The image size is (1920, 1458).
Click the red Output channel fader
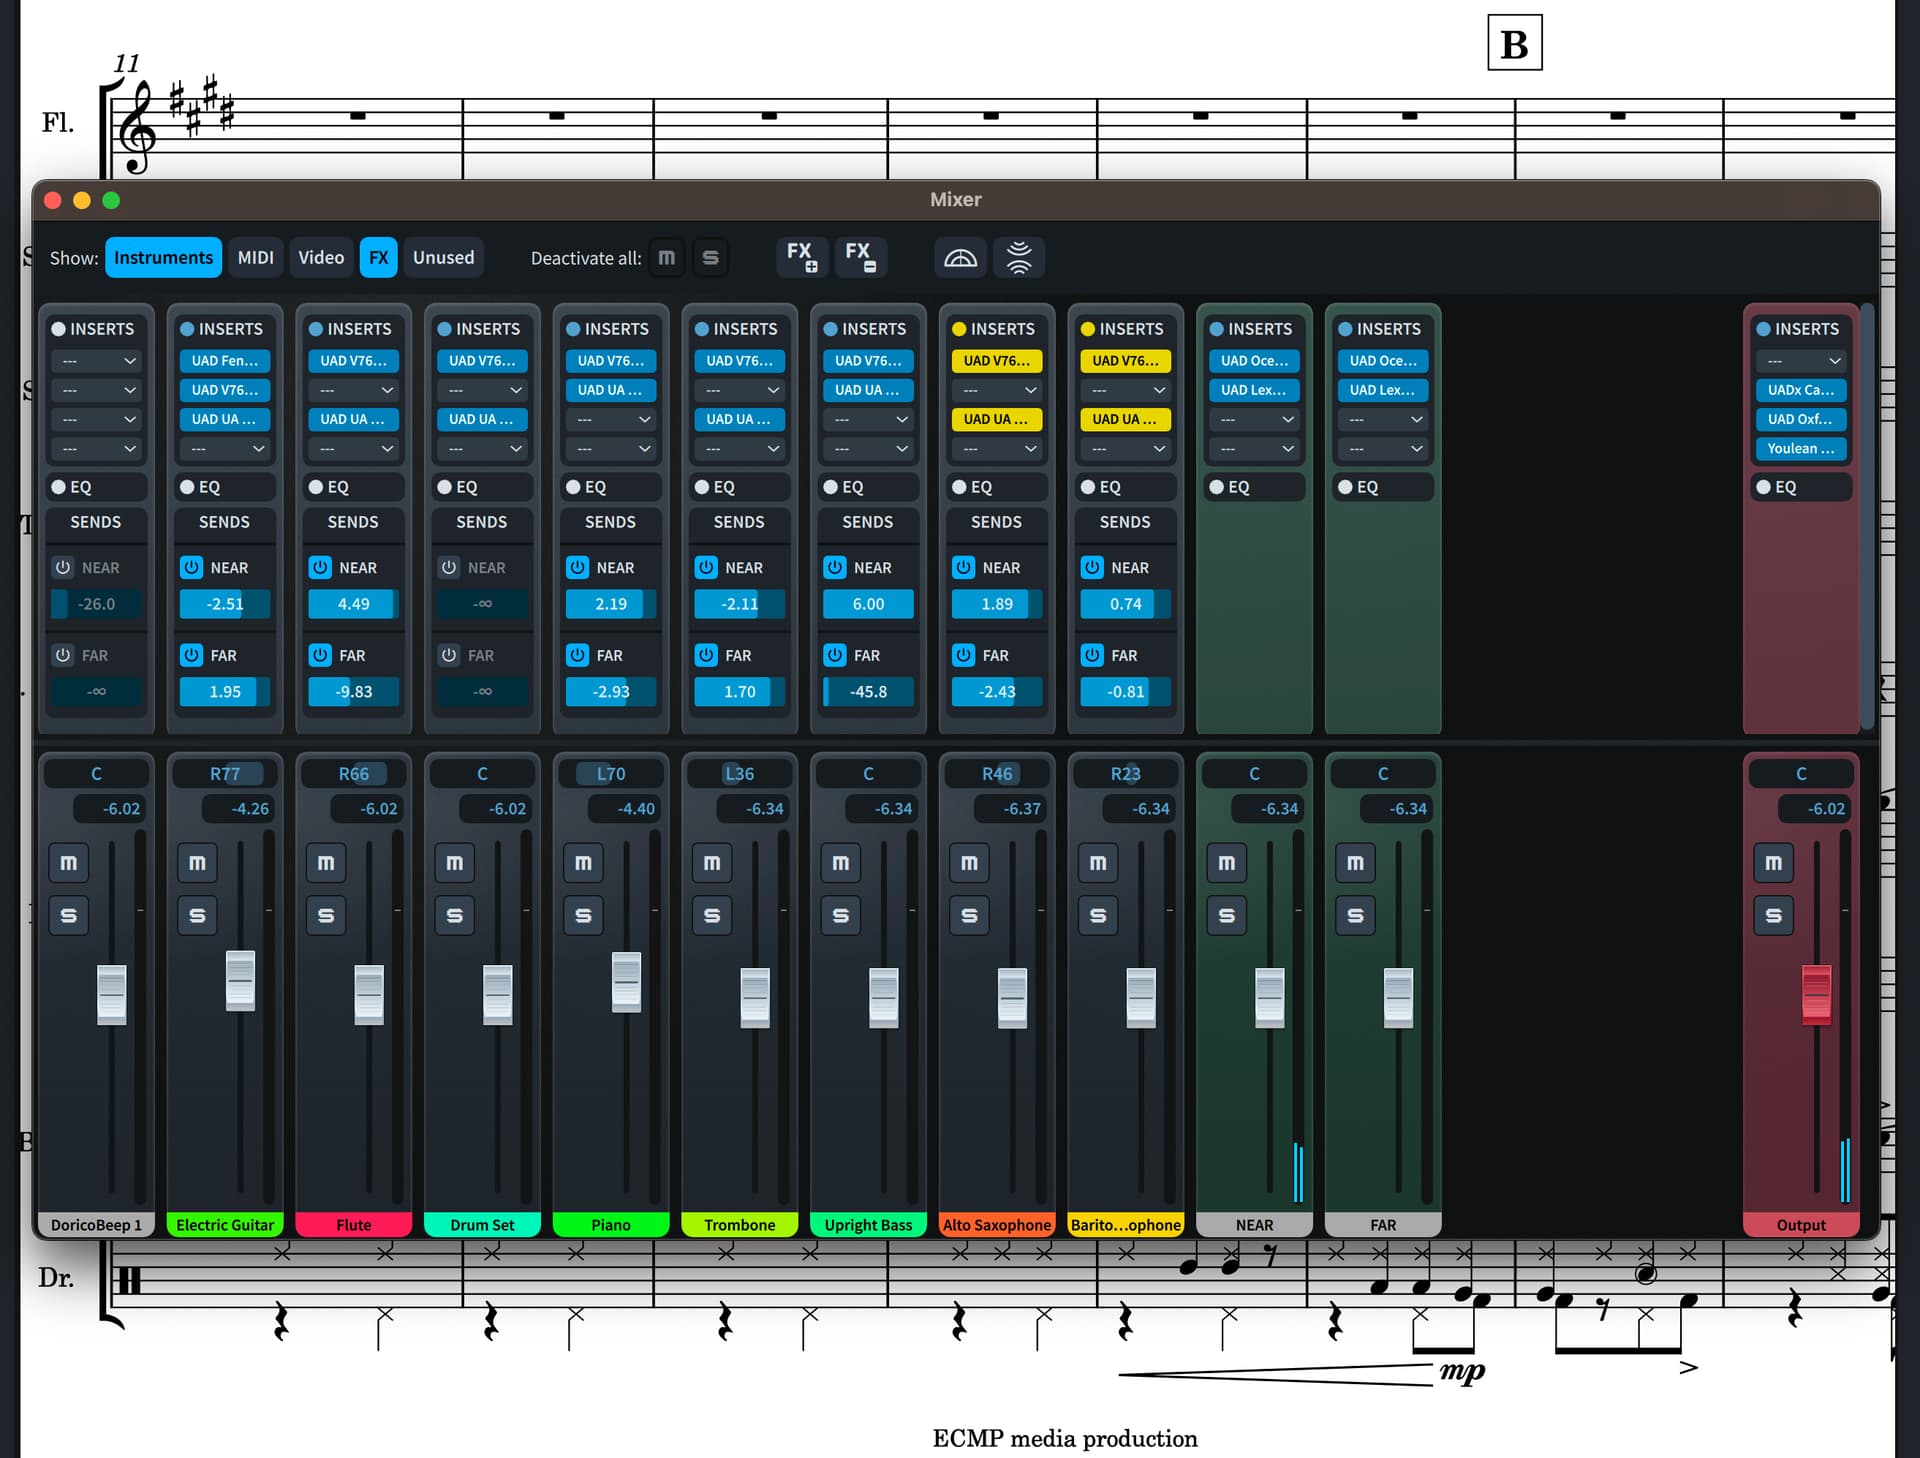coord(1816,994)
